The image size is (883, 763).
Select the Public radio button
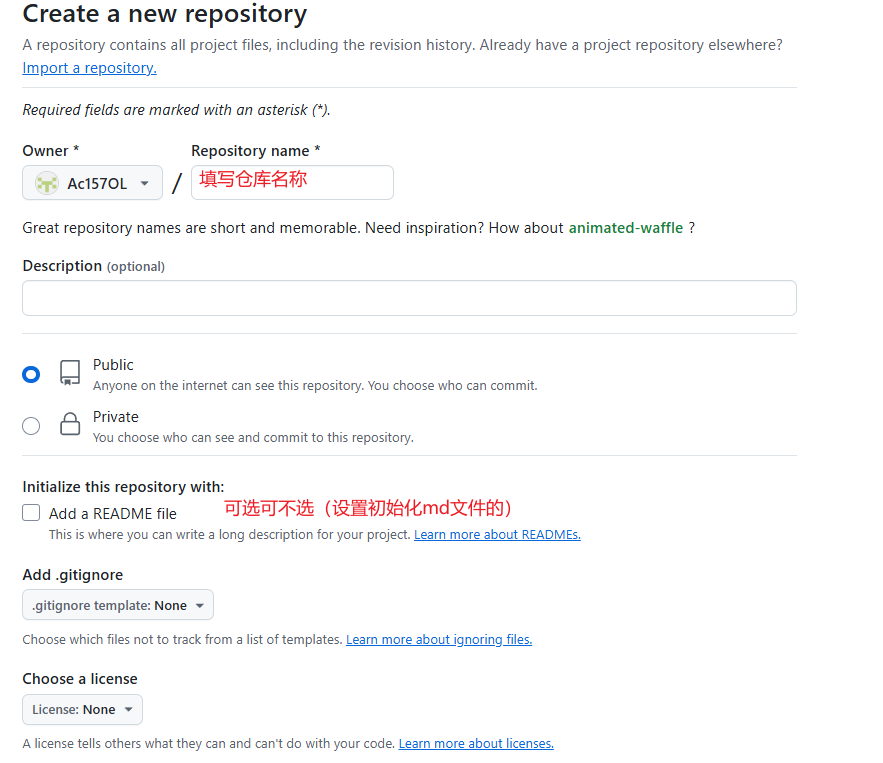click(31, 374)
